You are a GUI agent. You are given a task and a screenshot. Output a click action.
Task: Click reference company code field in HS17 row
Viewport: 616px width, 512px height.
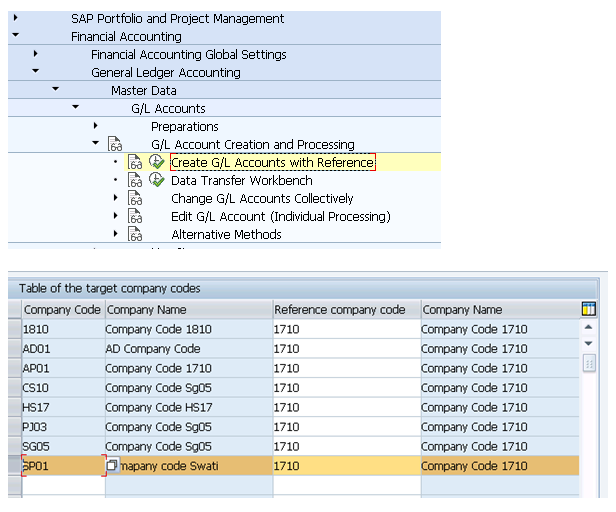click(347, 407)
